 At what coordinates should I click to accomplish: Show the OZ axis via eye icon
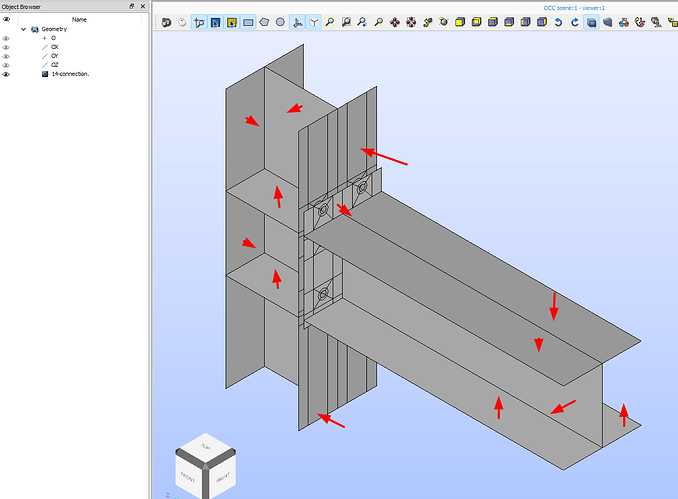tap(6, 65)
